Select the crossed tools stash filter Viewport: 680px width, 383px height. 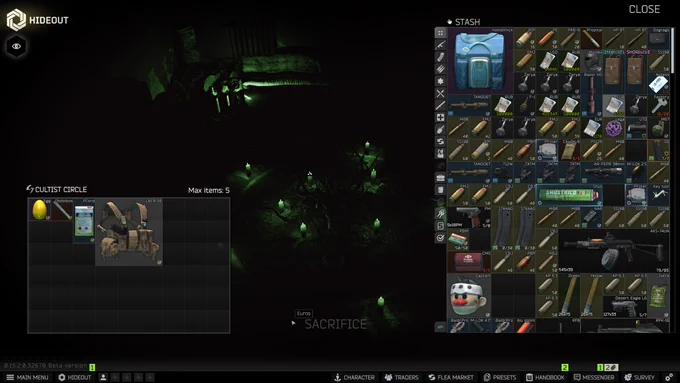440,93
